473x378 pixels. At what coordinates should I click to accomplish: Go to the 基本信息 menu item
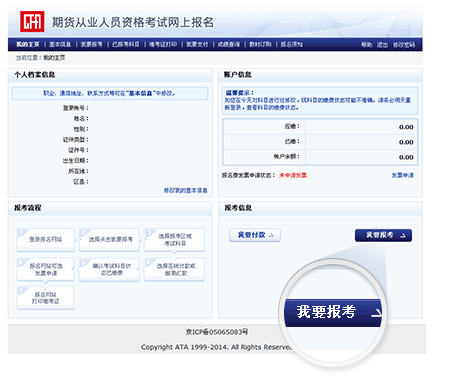pos(60,44)
